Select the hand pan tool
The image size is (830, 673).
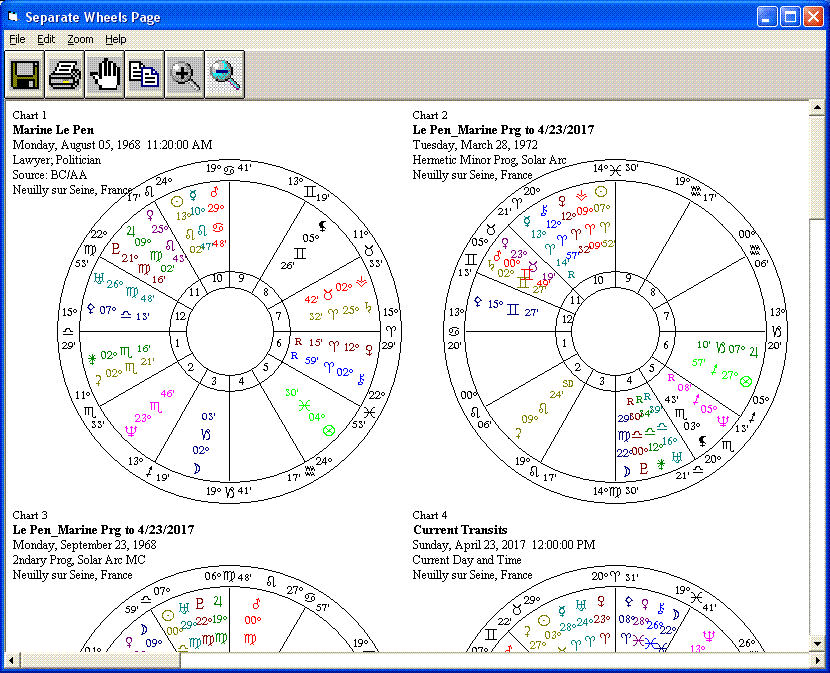(x=105, y=75)
